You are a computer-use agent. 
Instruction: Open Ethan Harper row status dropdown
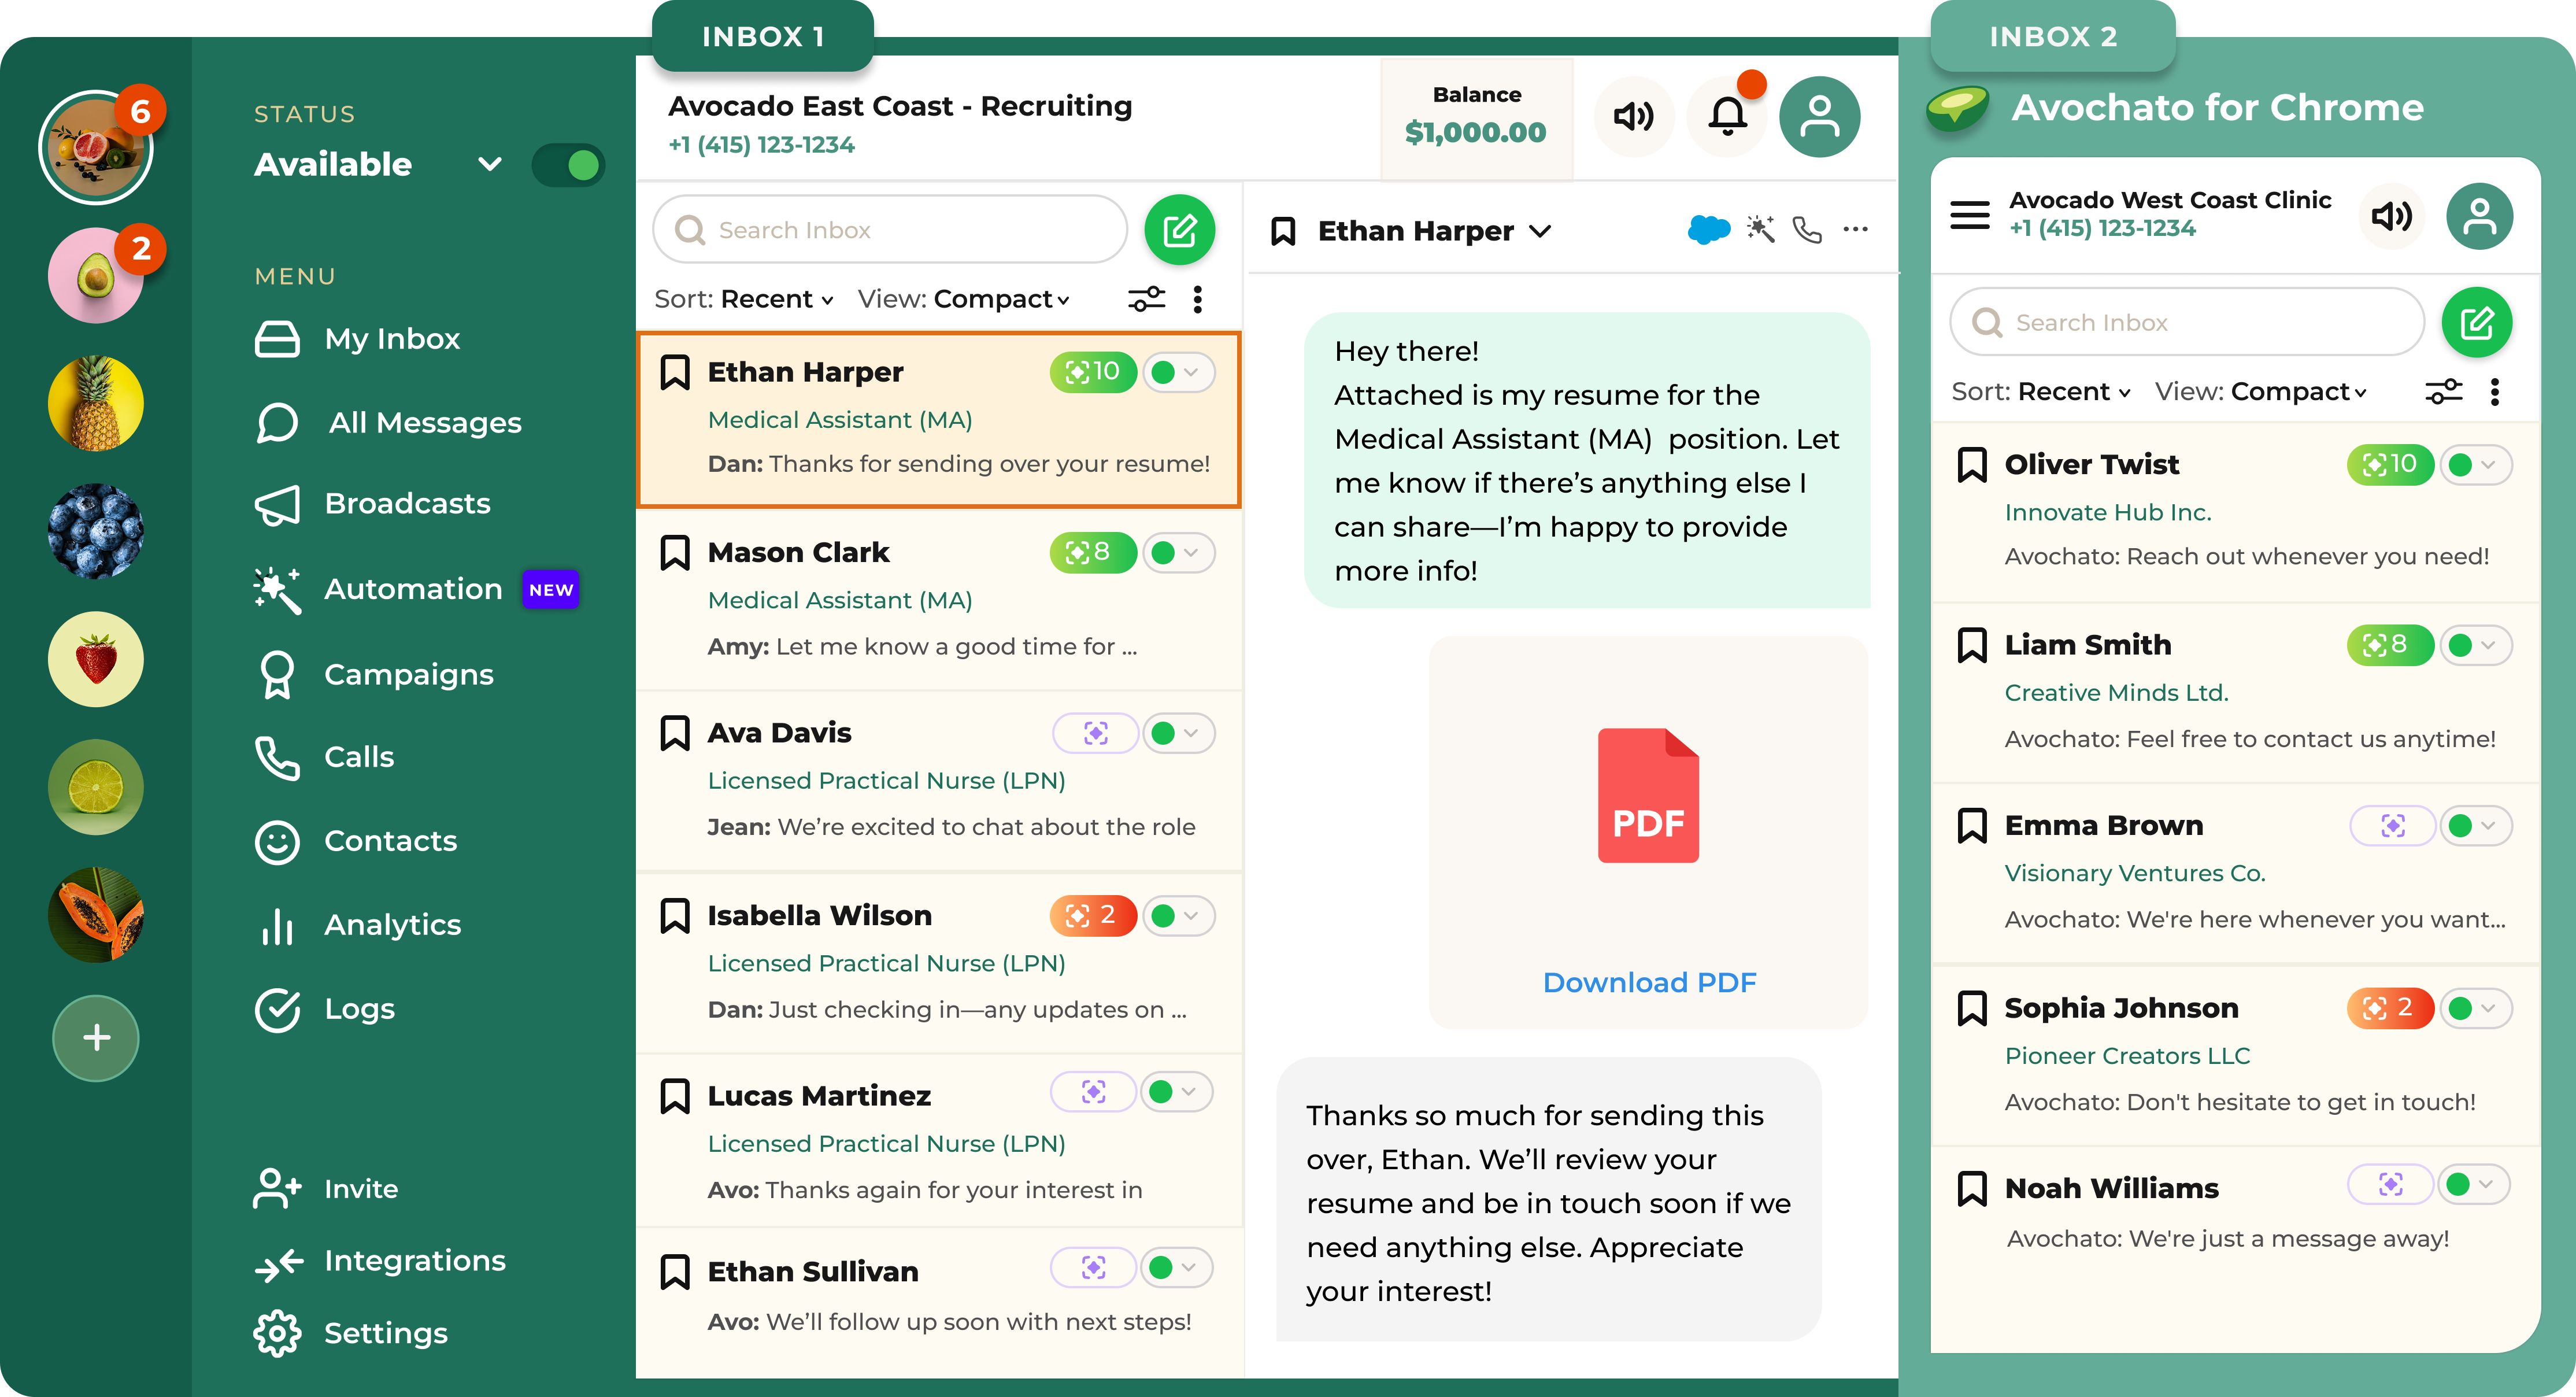pos(1178,372)
